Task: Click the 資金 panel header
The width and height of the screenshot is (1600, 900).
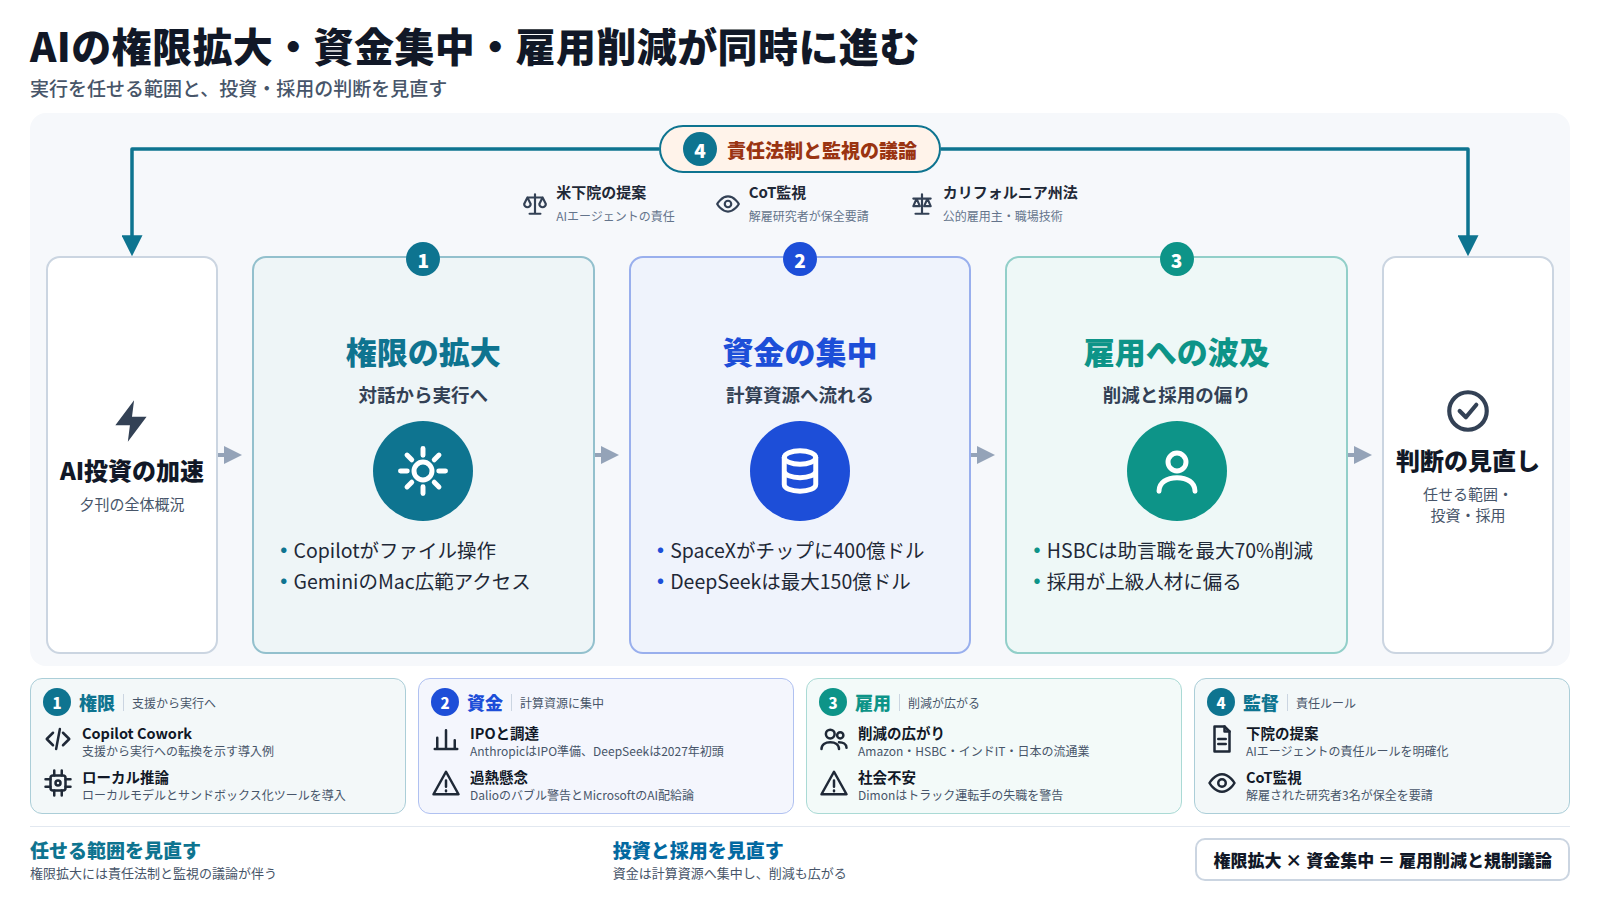Action: tap(485, 703)
